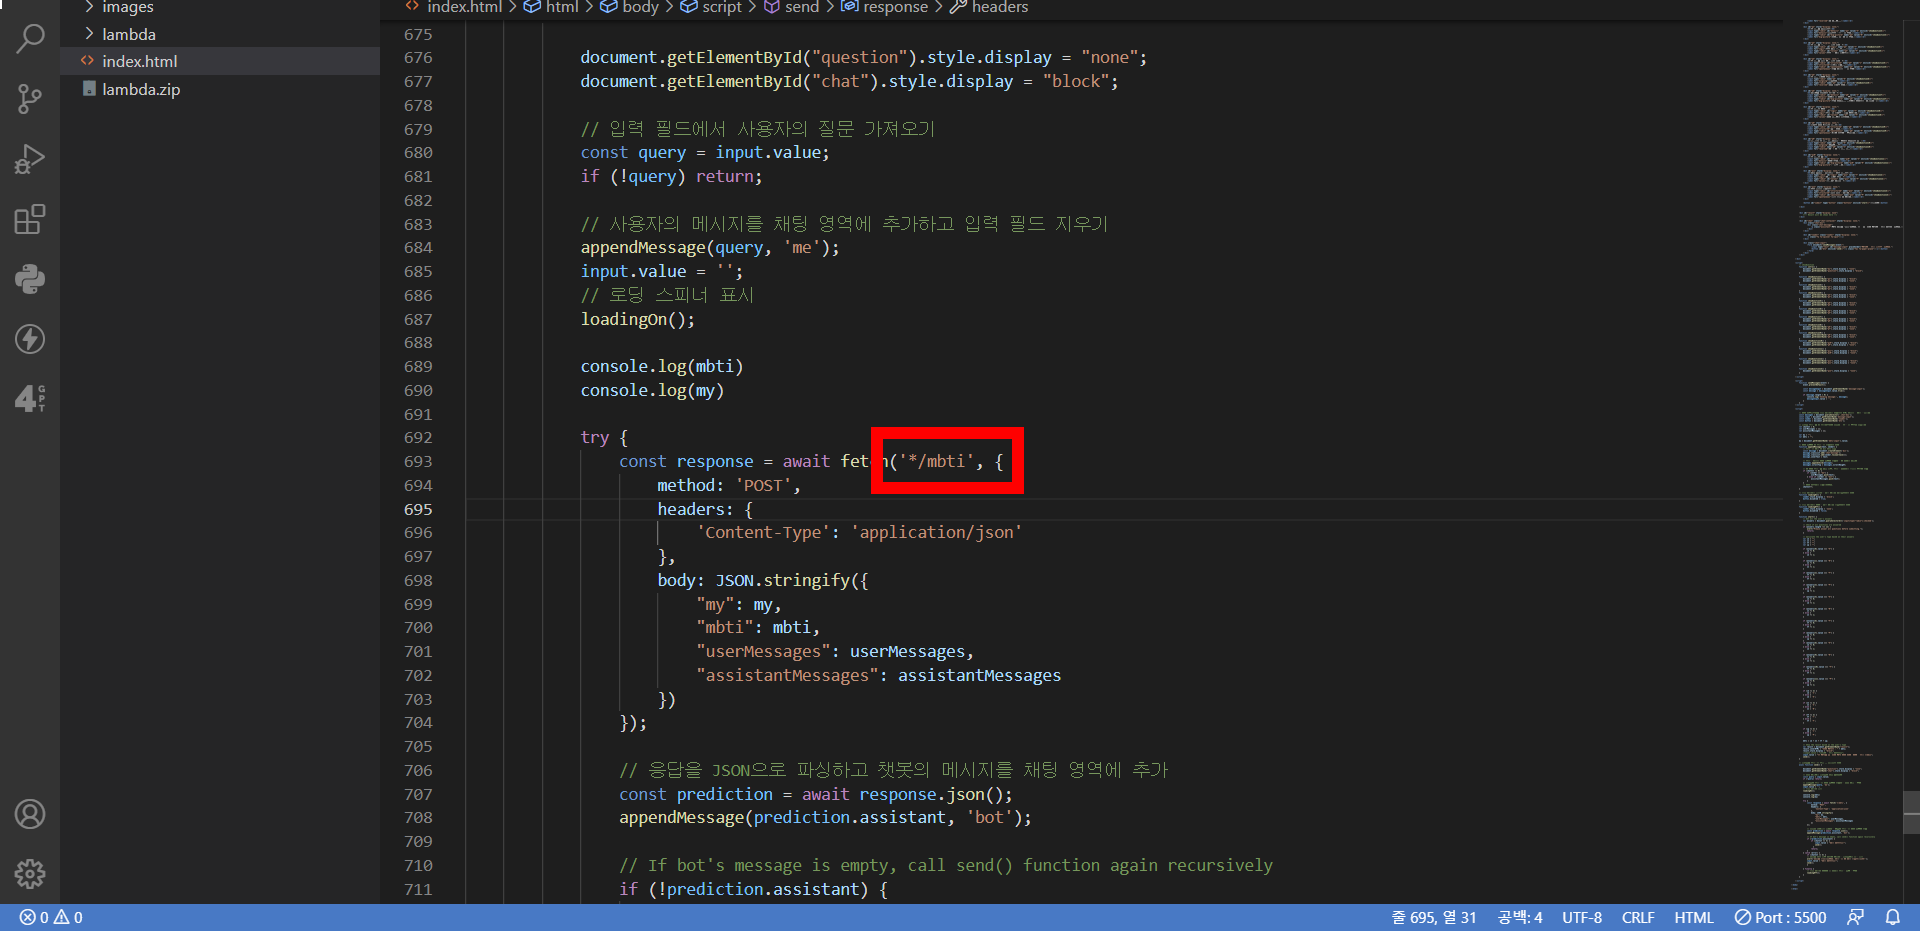Expand the images folder
The width and height of the screenshot is (1920, 931).
point(220,8)
